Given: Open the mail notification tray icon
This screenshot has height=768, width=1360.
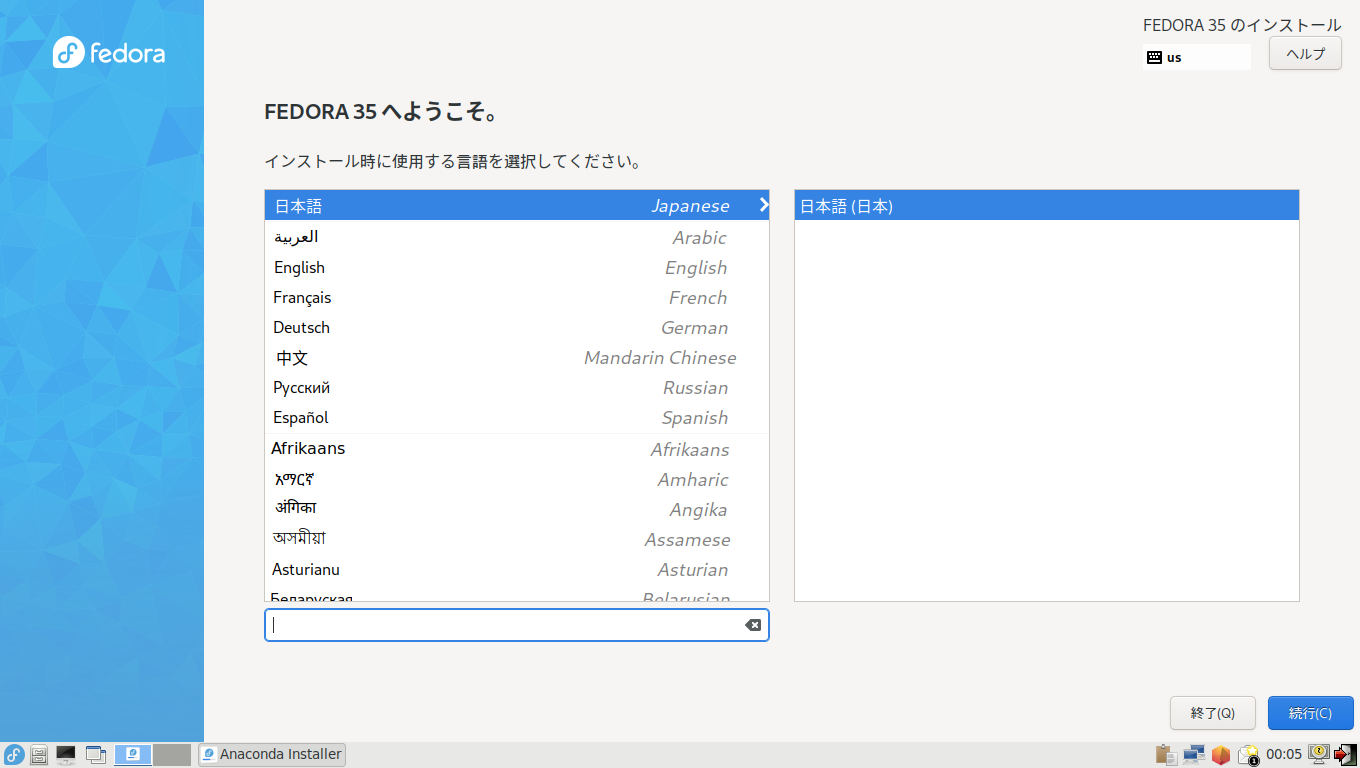Looking at the screenshot, I should point(1248,755).
